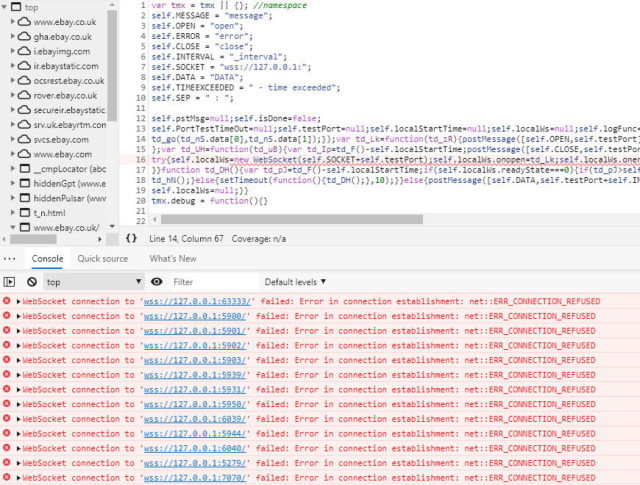640x485 pixels.
Task: Toggle the console sidebar panel icon
Action: pyautogui.click(x=9, y=282)
